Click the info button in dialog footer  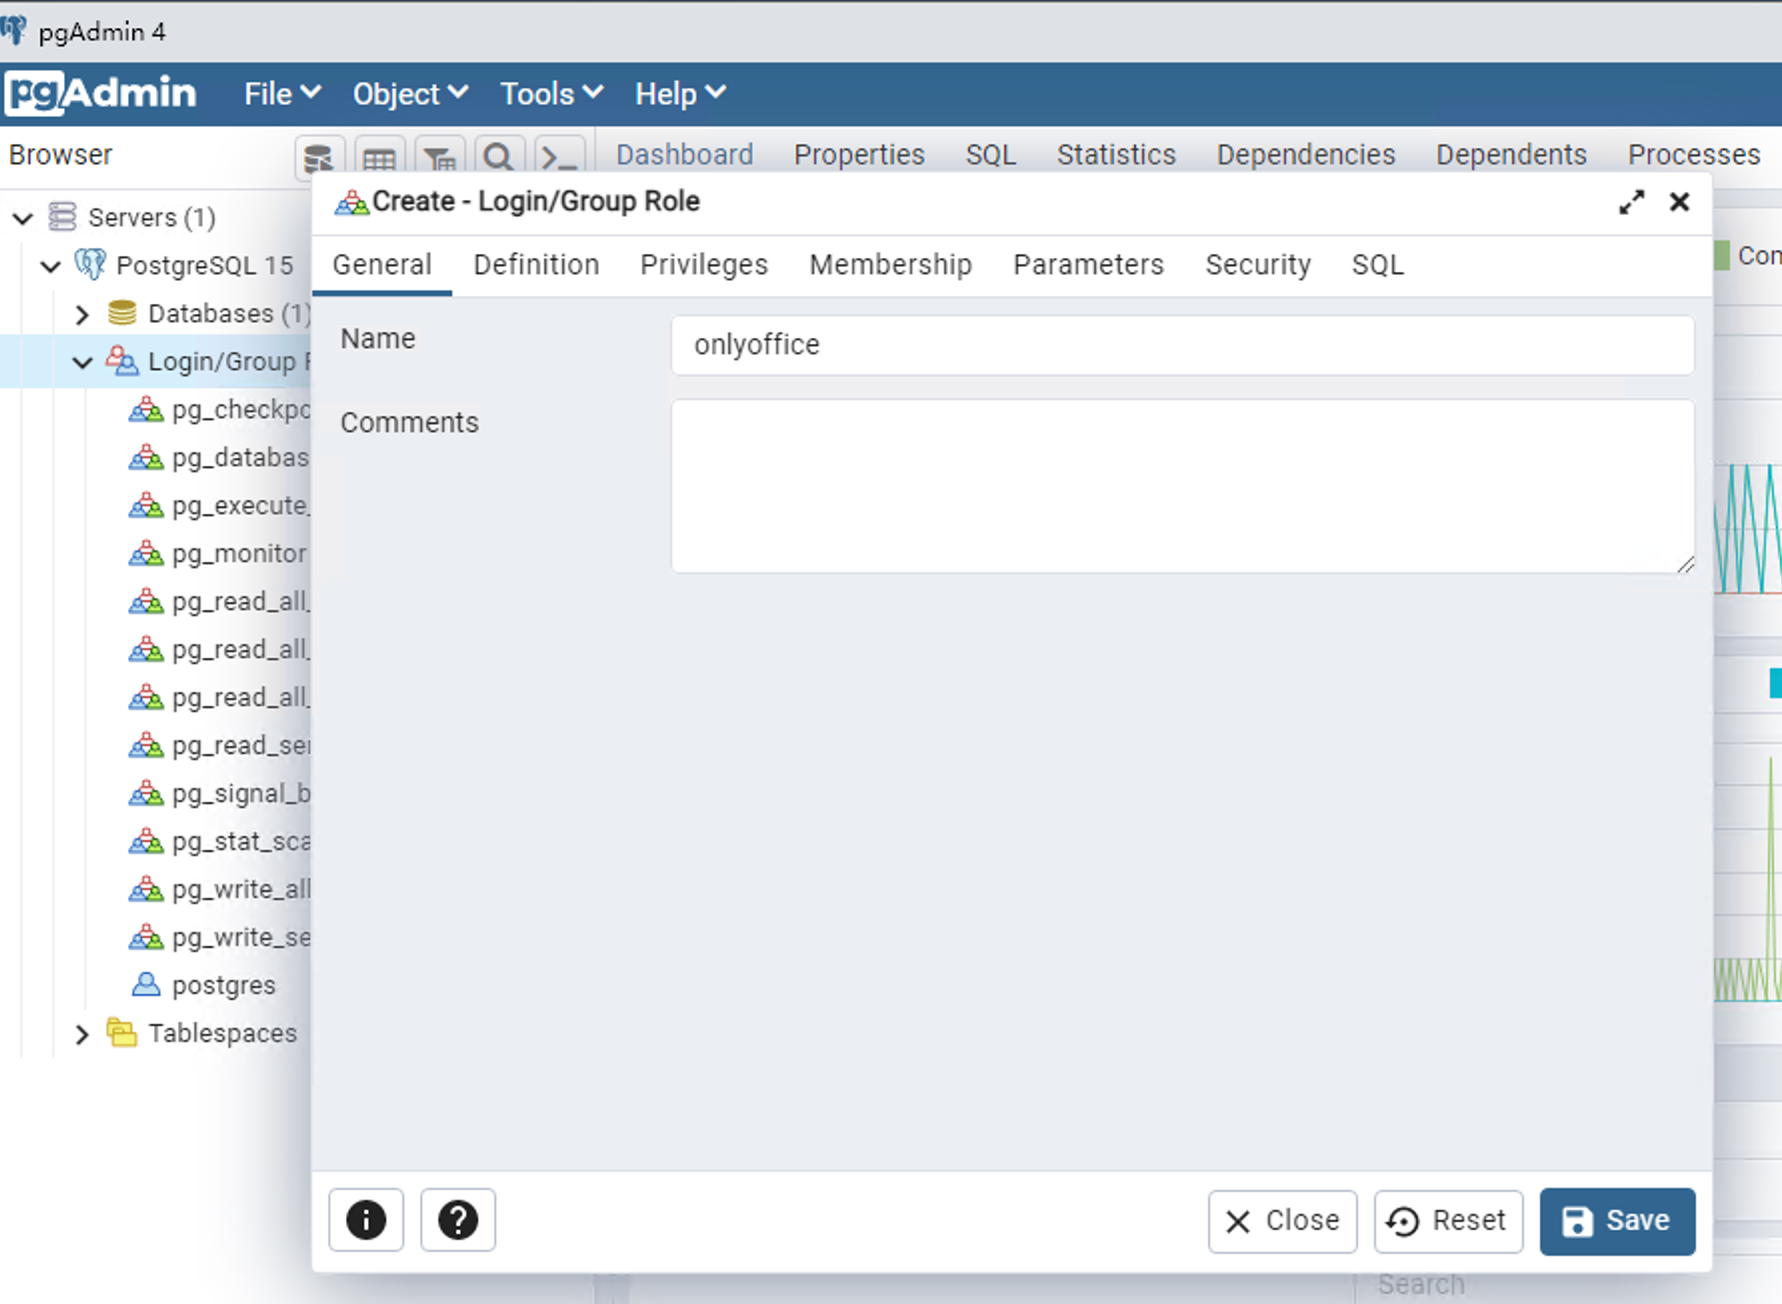(366, 1220)
